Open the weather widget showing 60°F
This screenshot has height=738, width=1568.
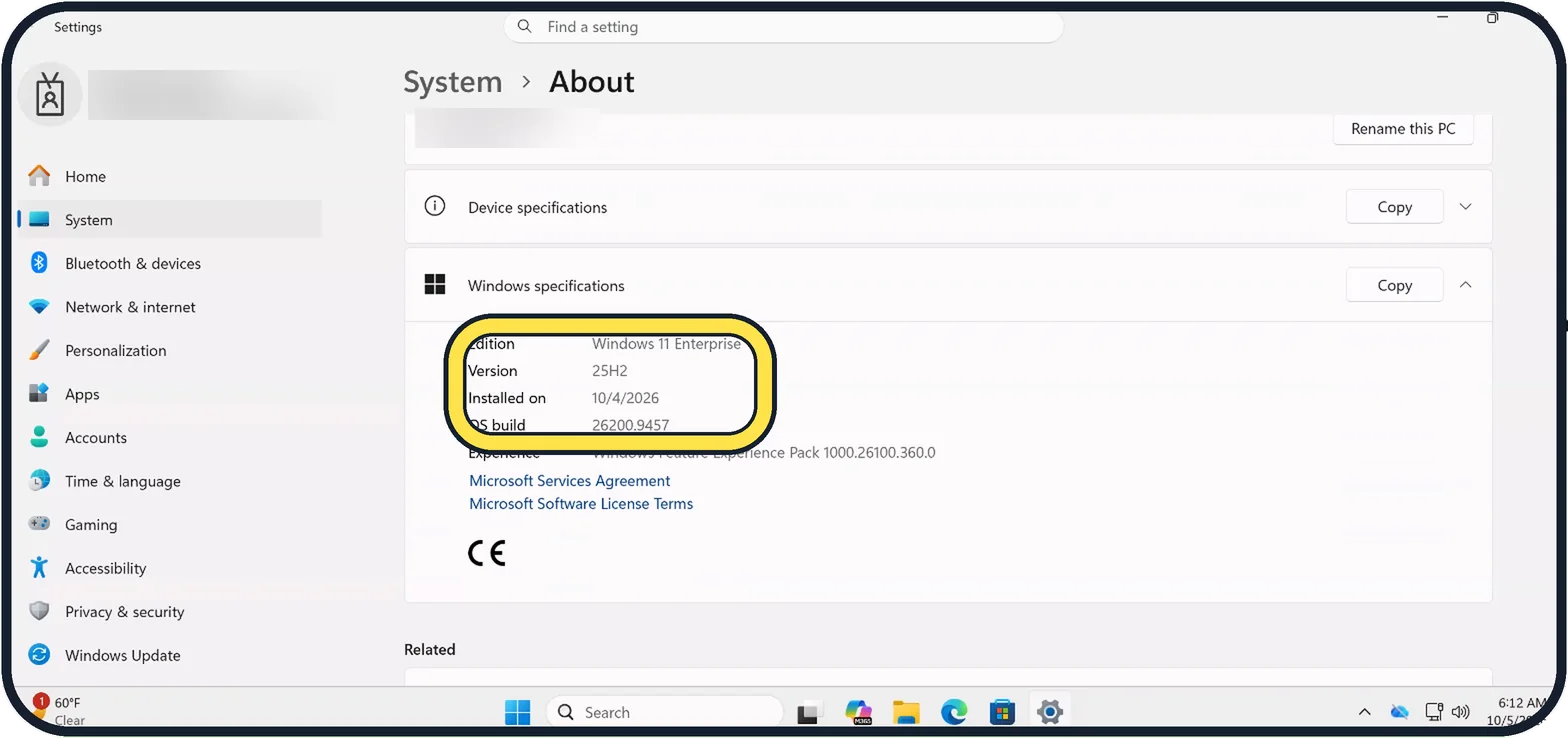(x=60, y=711)
